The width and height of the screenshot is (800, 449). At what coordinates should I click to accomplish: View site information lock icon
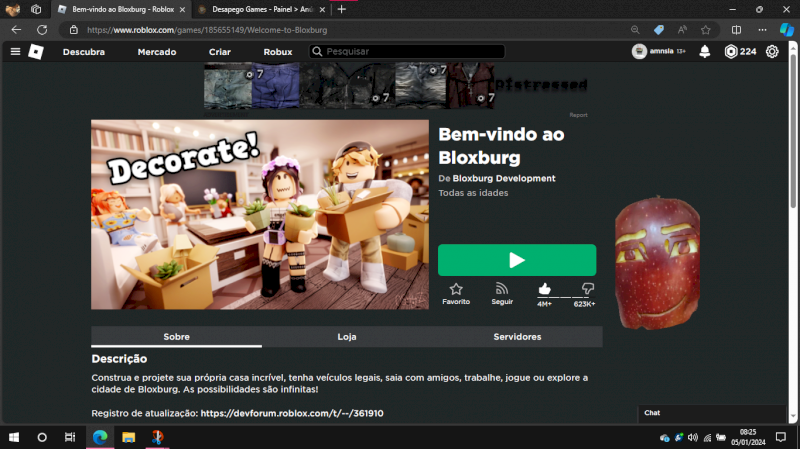74,30
